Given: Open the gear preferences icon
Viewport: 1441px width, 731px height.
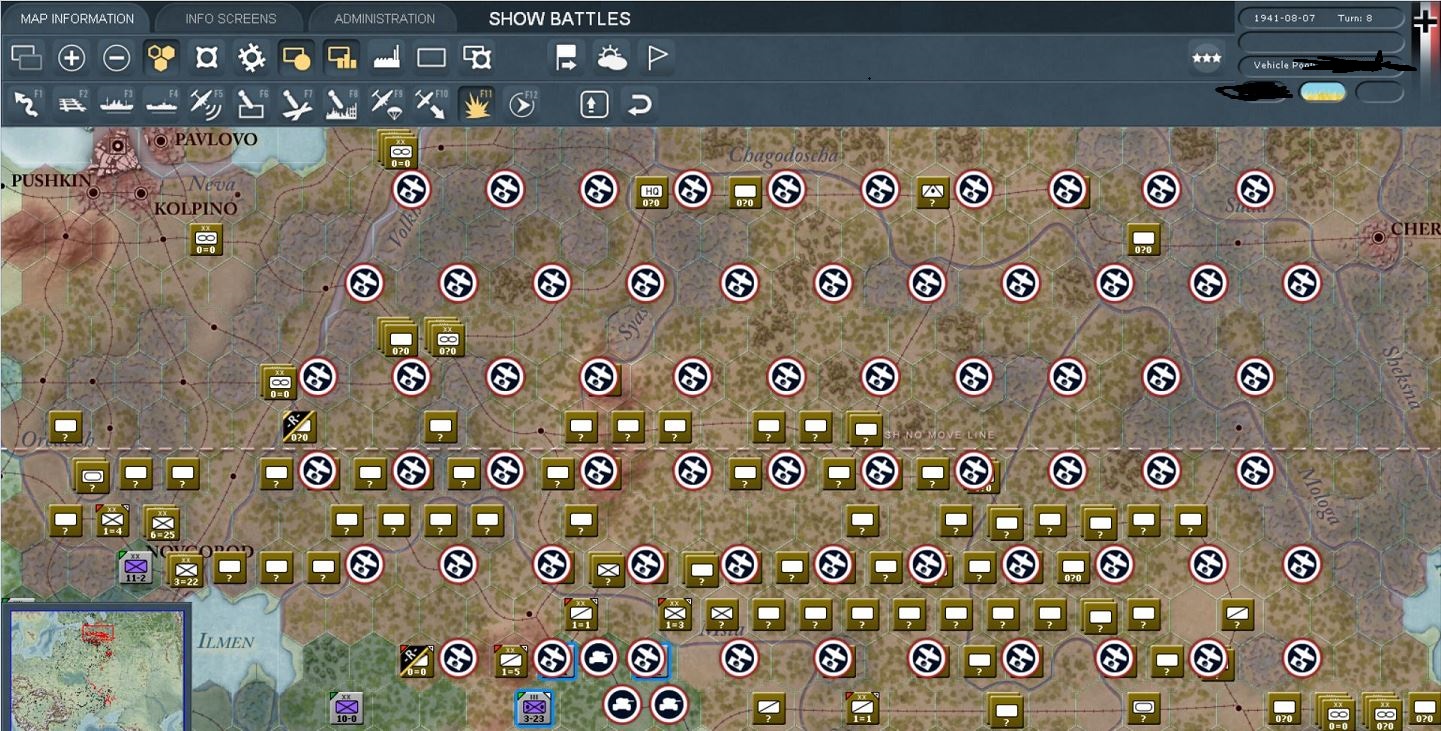Looking at the screenshot, I should [251, 58].
